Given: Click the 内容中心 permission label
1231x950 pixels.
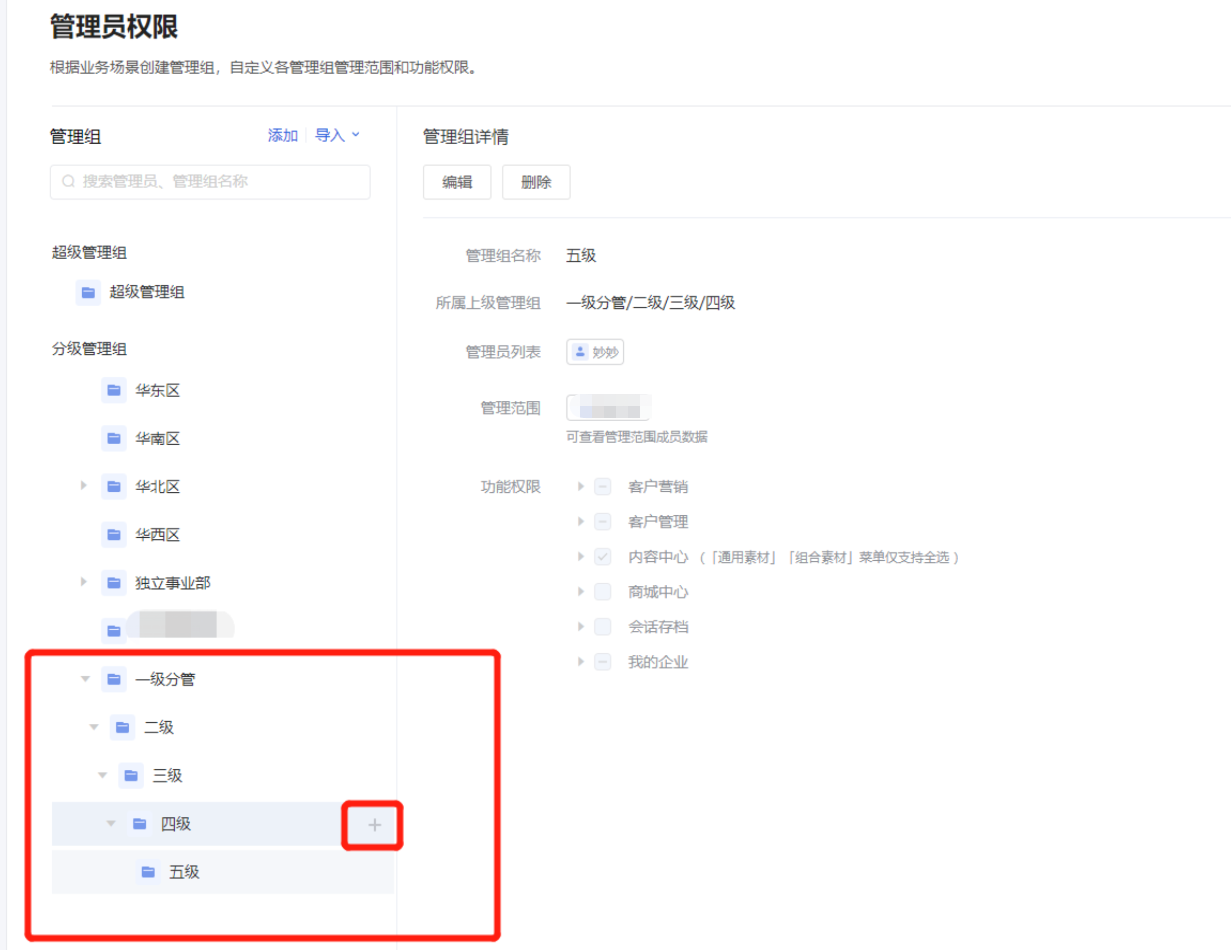Looking at the screenshot, I should pyautogui.click(x=658, y=557).
